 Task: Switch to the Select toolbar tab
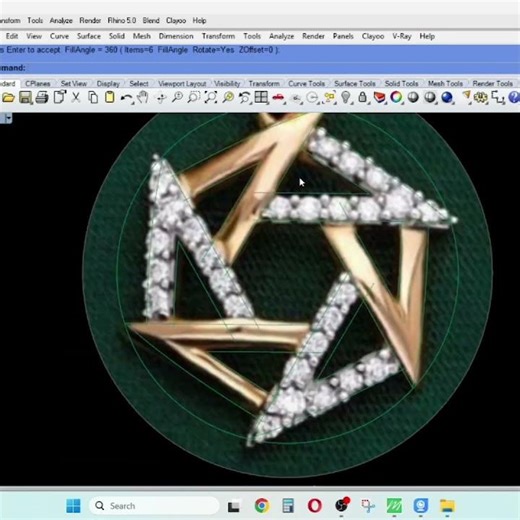[x=139, y=83]
